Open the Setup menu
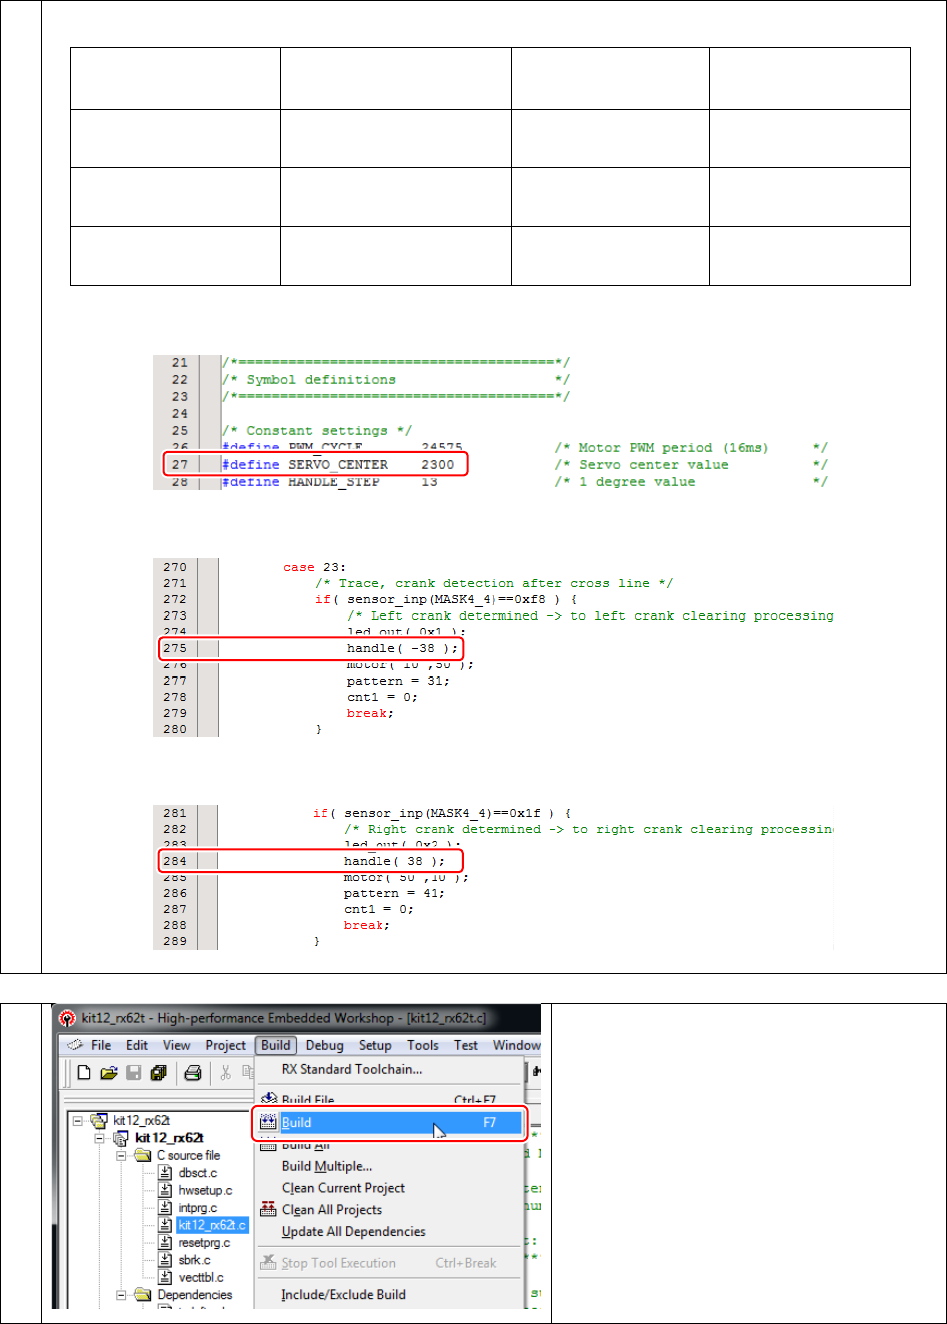This screenshot has width=947, height=1324. (375, 1045)
